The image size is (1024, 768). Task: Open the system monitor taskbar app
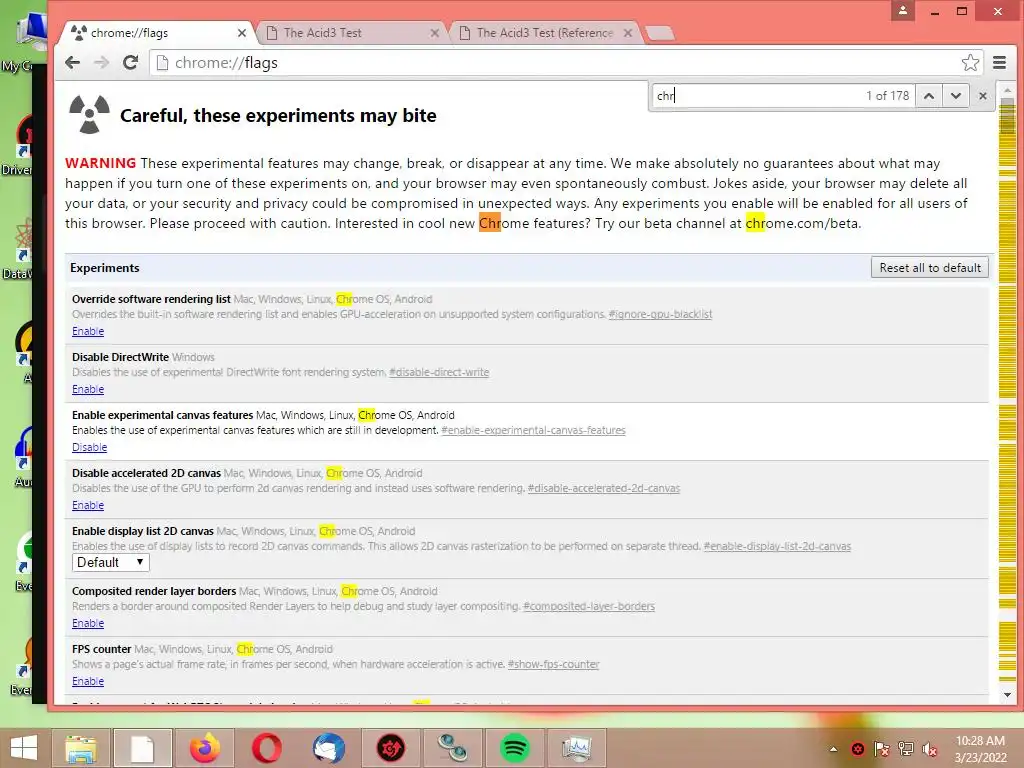577,748
